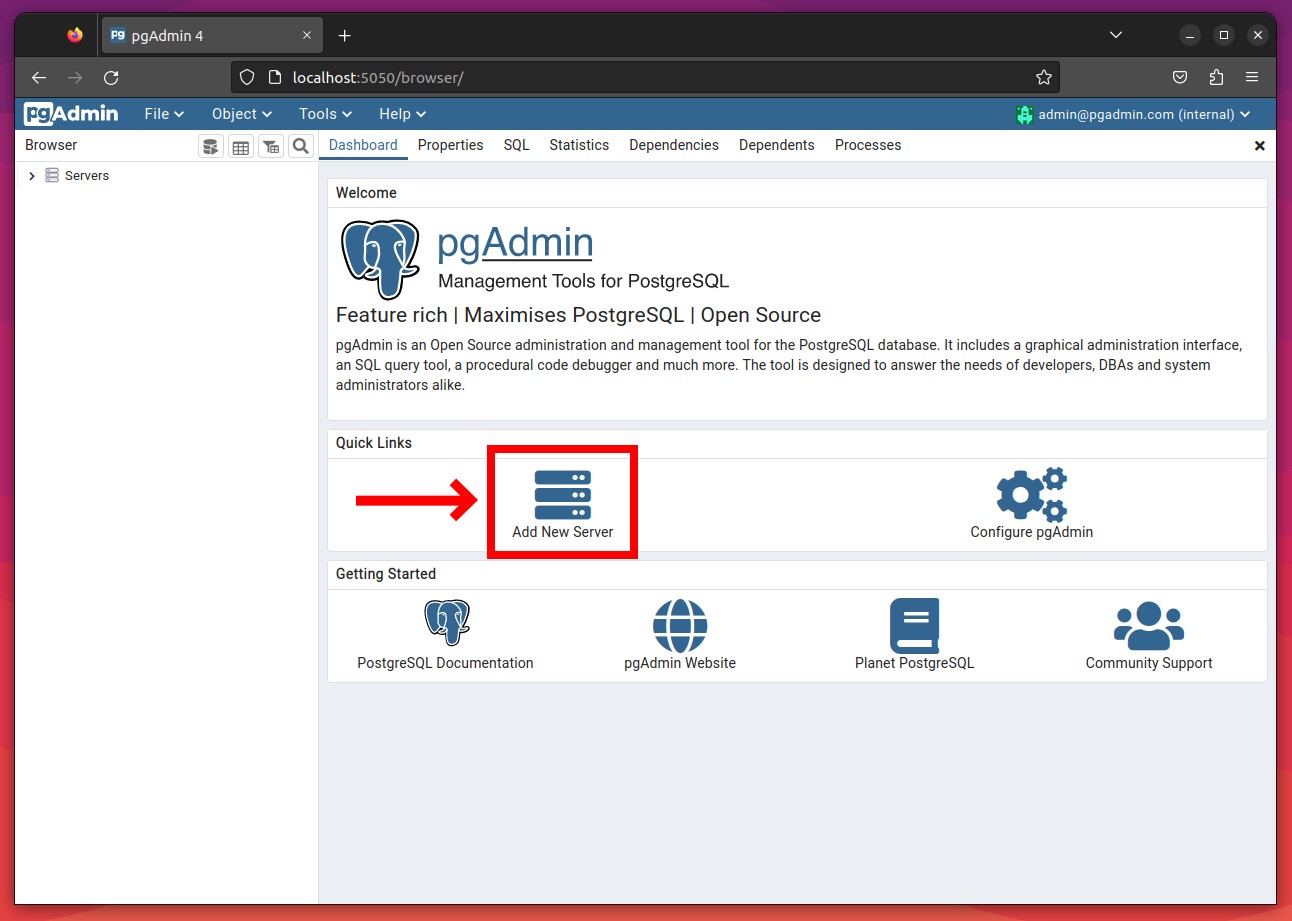Screen dimensions: 1292x921
Task: Switch to the Dashboard tab
Action: [x=363, y=145]
